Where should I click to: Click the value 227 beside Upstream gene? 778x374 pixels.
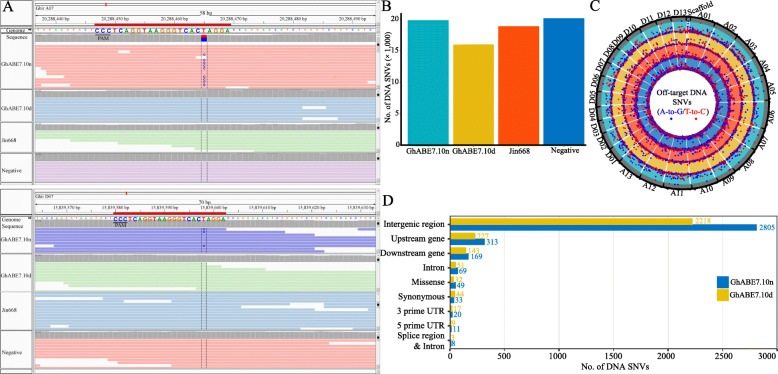[482, 236]
